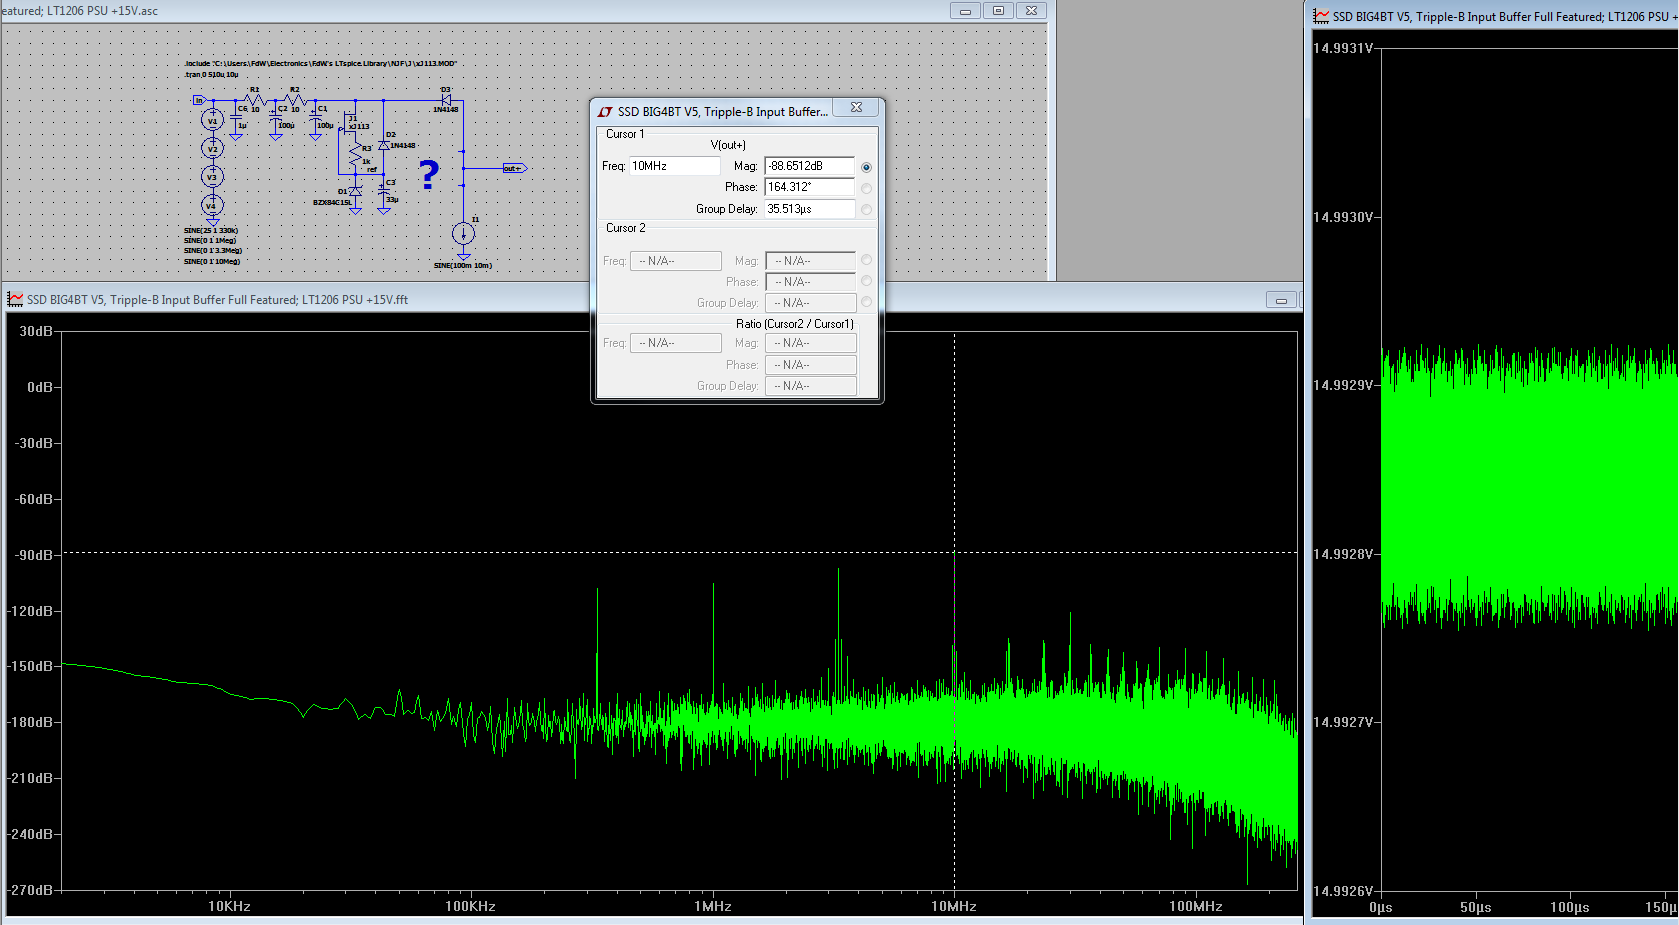Select voltage source V3 in schematic
1679x925 pixels.
coord(212,176)
